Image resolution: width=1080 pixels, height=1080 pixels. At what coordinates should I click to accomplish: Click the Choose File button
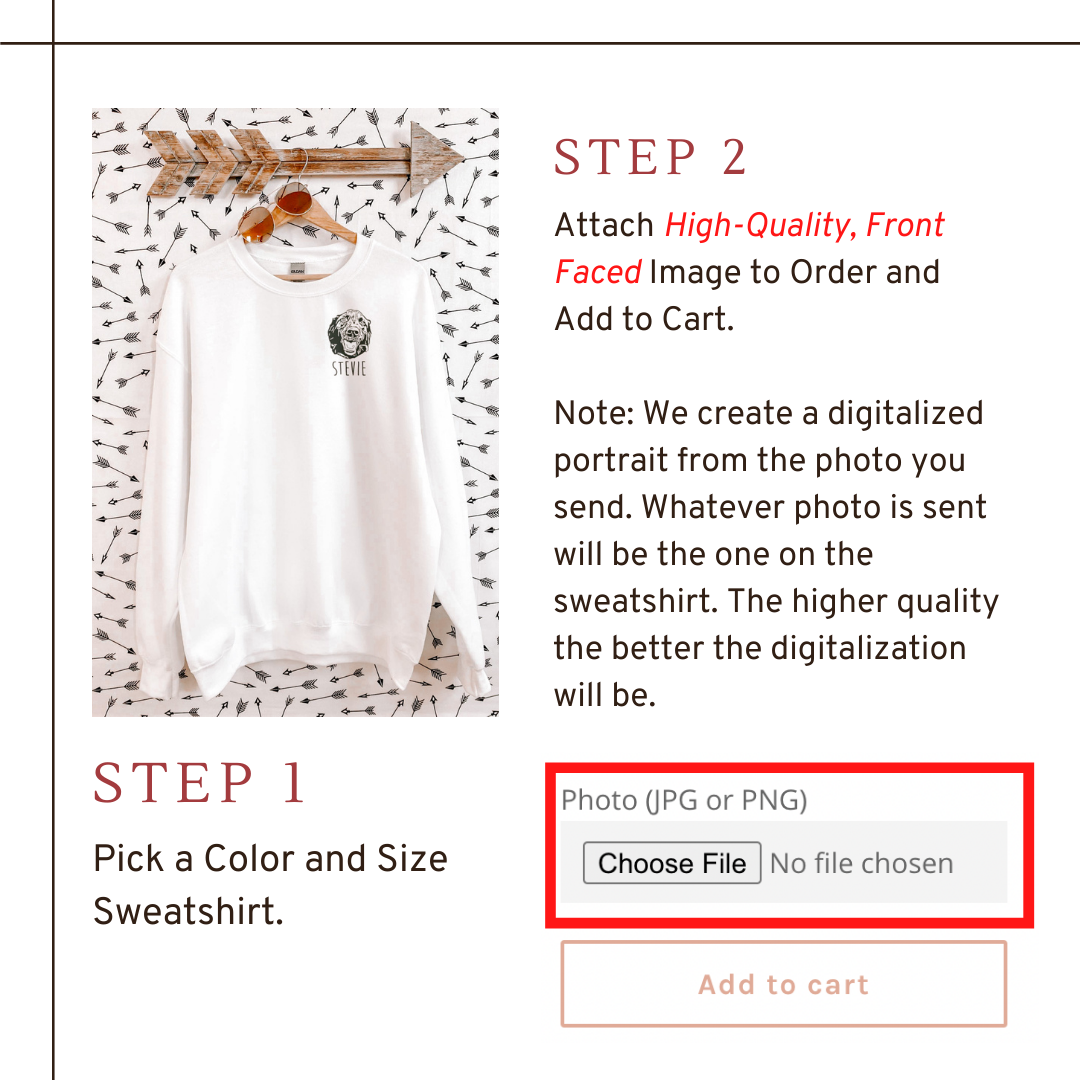[672, 863]
